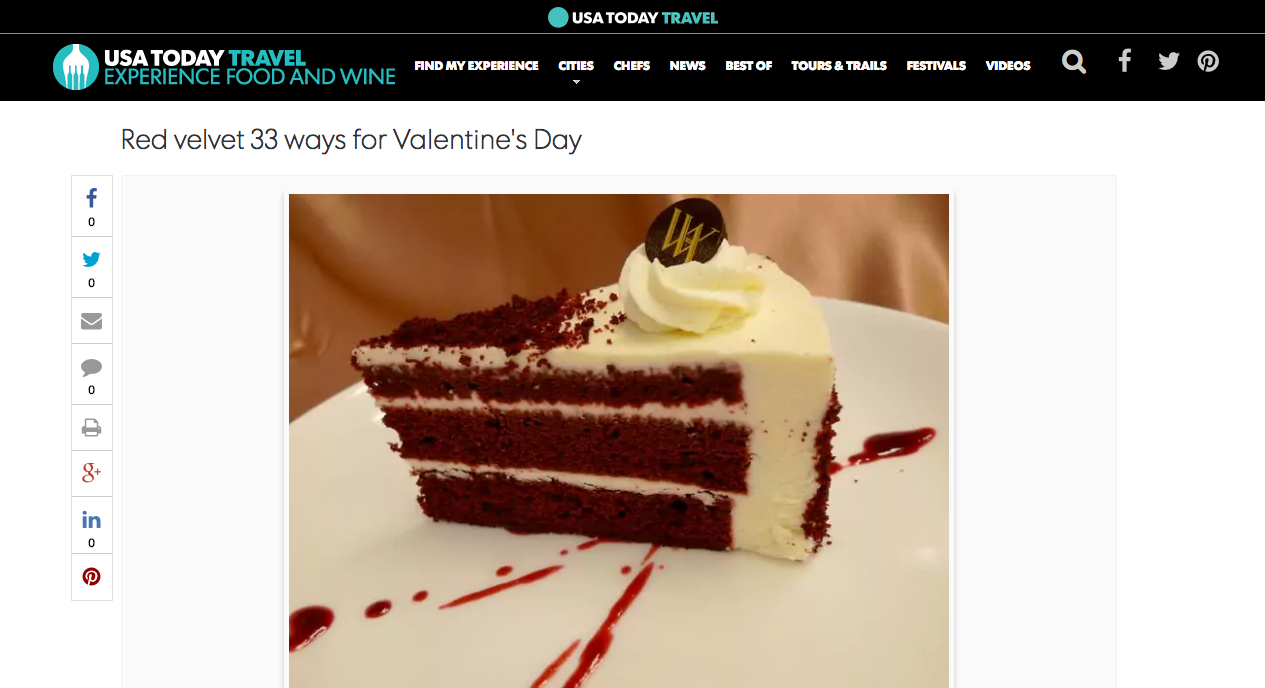
Task: Open the search magnifier icon in header
Action: coord(1074,62)
